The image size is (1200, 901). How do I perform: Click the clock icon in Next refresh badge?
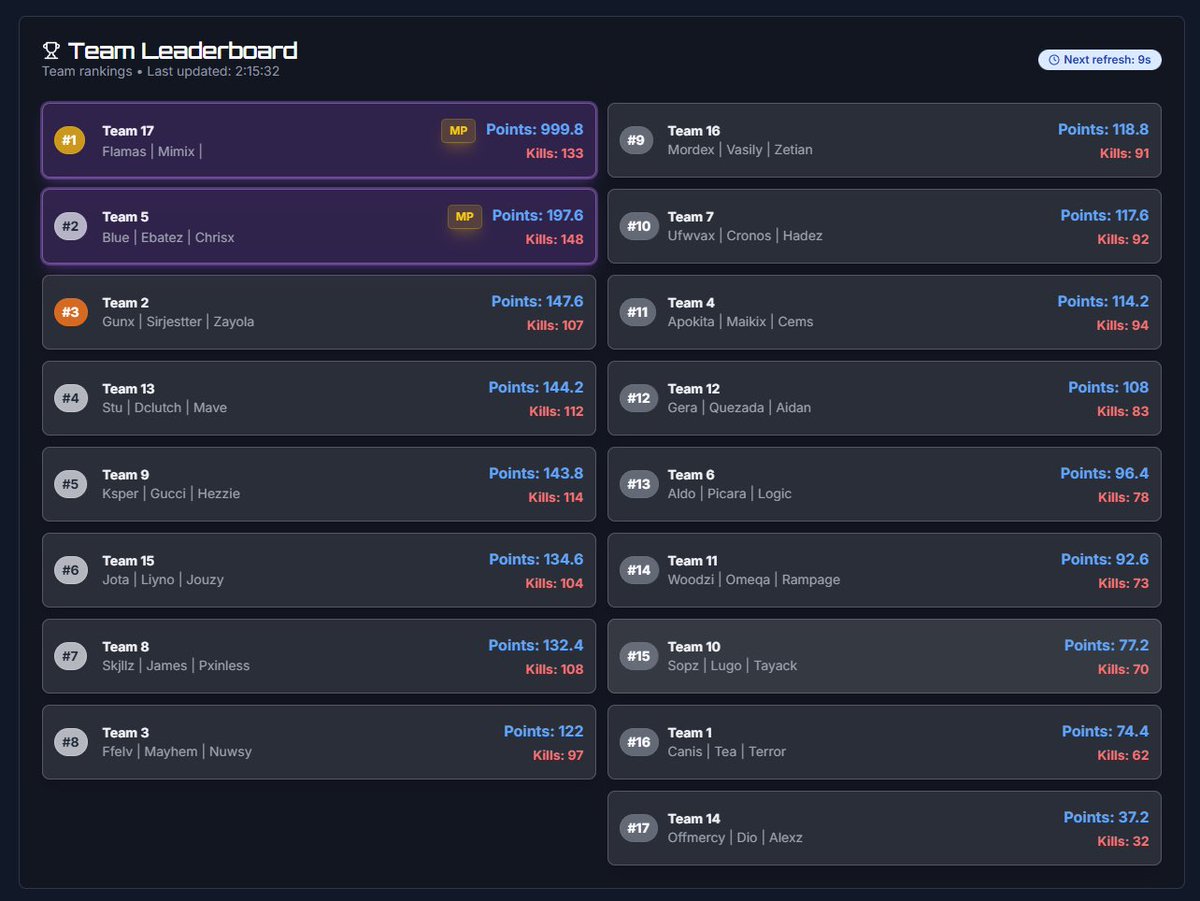coord(1054,60)
